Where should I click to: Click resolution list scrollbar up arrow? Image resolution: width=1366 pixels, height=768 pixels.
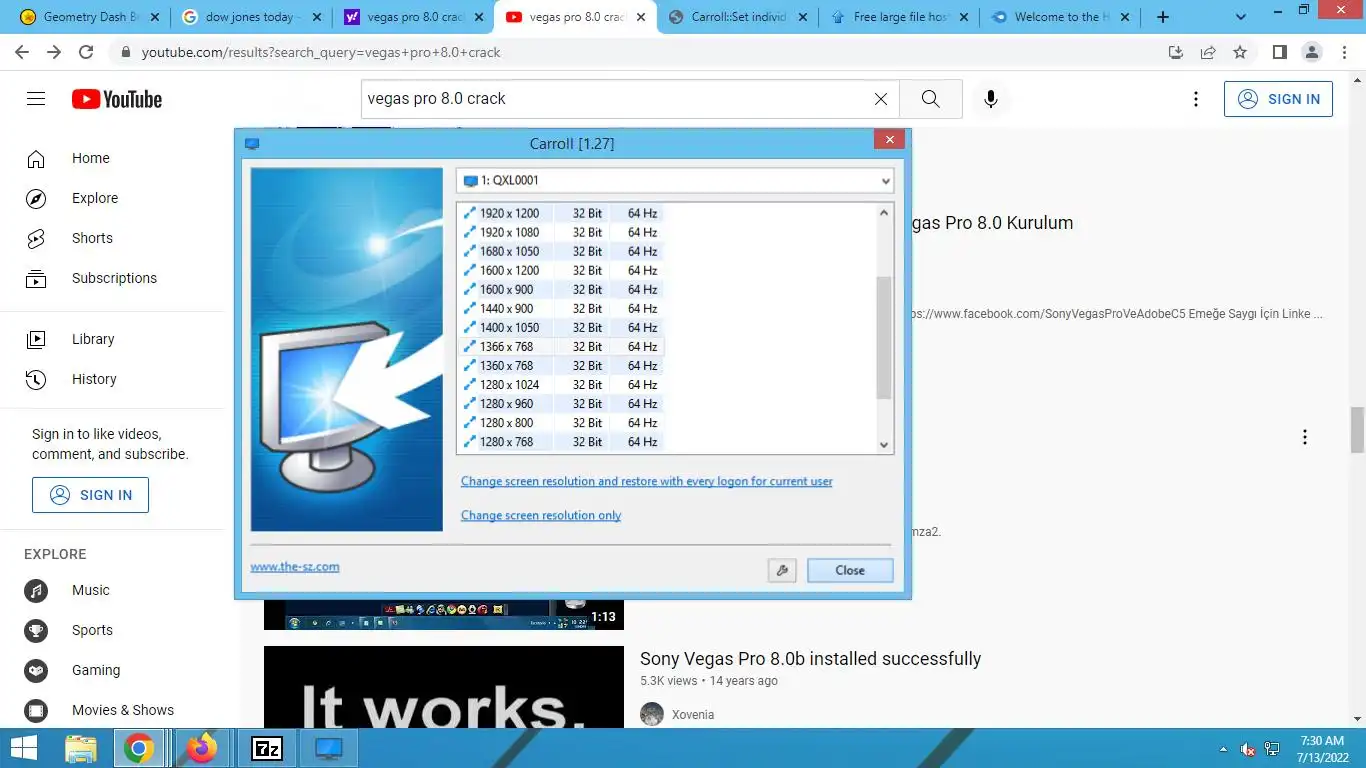884,212
